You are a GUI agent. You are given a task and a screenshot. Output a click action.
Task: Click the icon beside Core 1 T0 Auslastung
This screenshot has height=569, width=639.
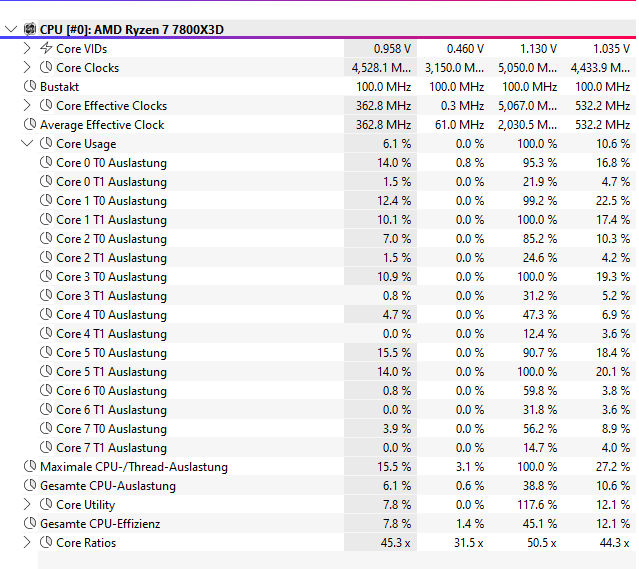click(46, 200)
